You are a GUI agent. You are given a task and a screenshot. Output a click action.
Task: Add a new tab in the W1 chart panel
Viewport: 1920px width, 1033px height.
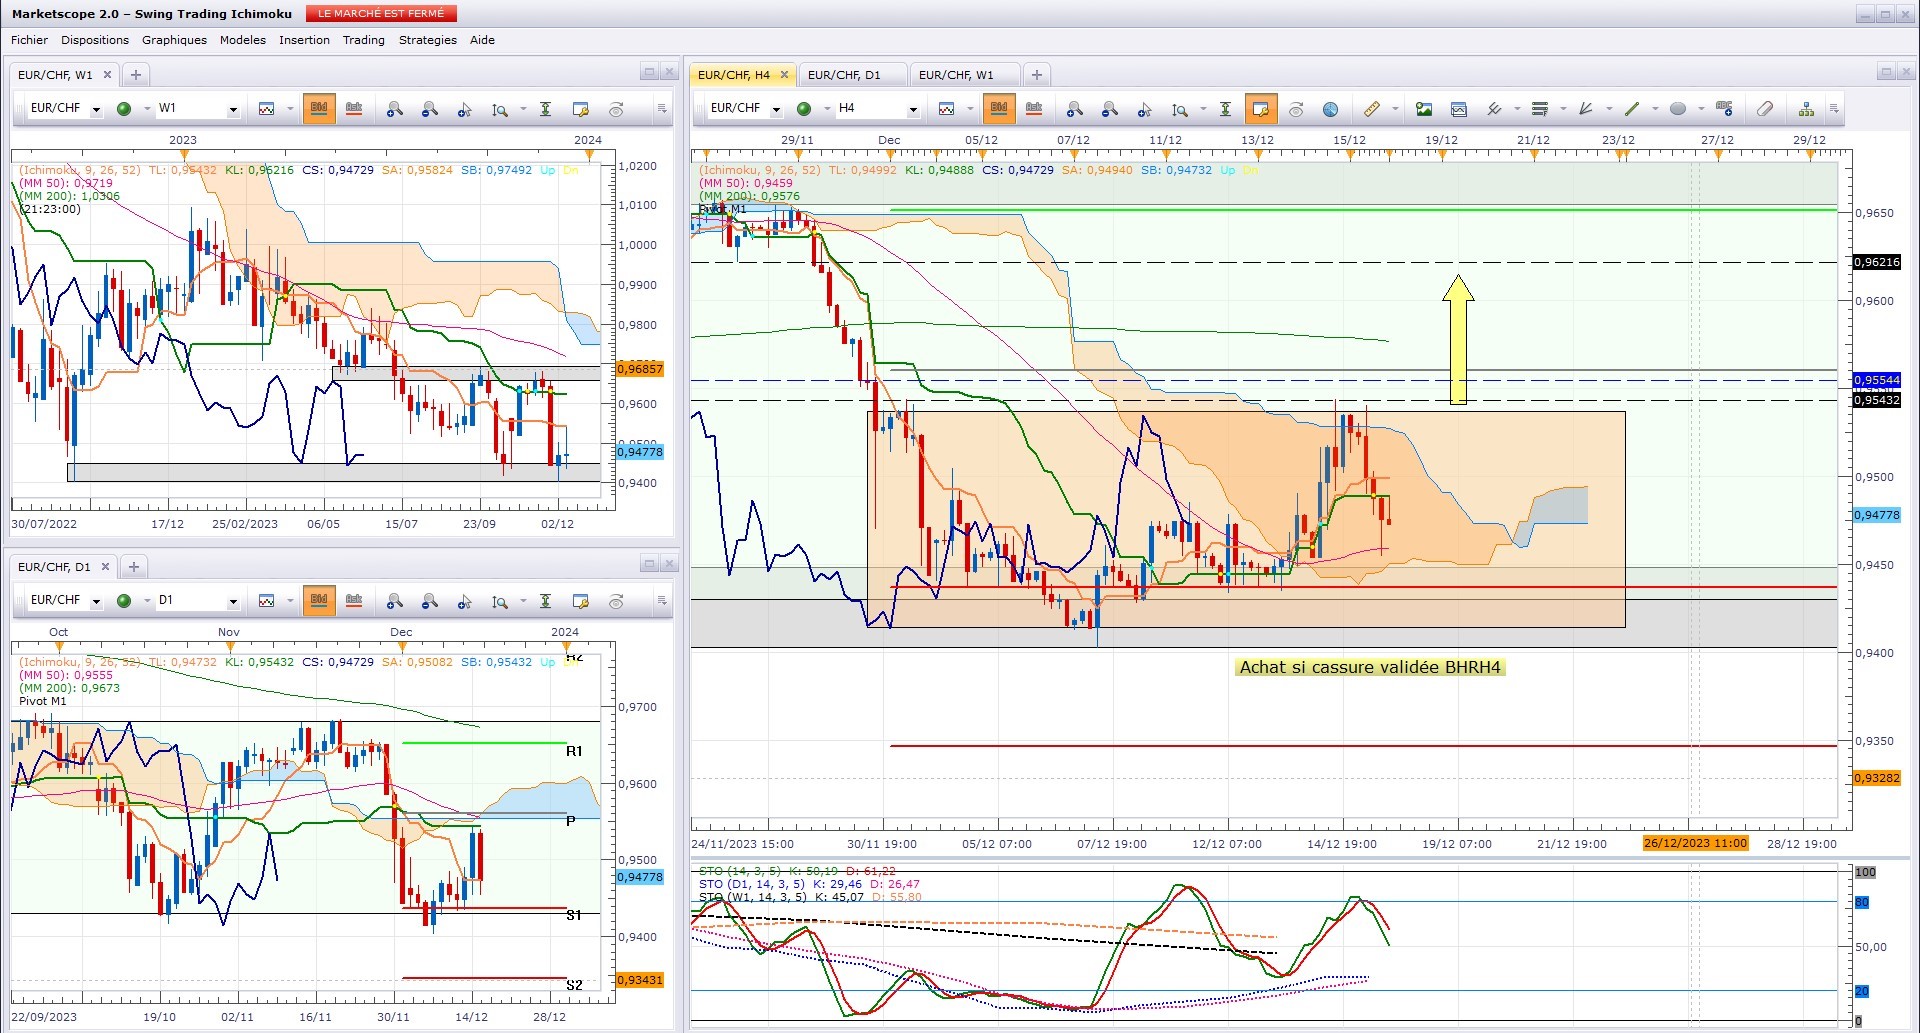[x=136, y=75]
